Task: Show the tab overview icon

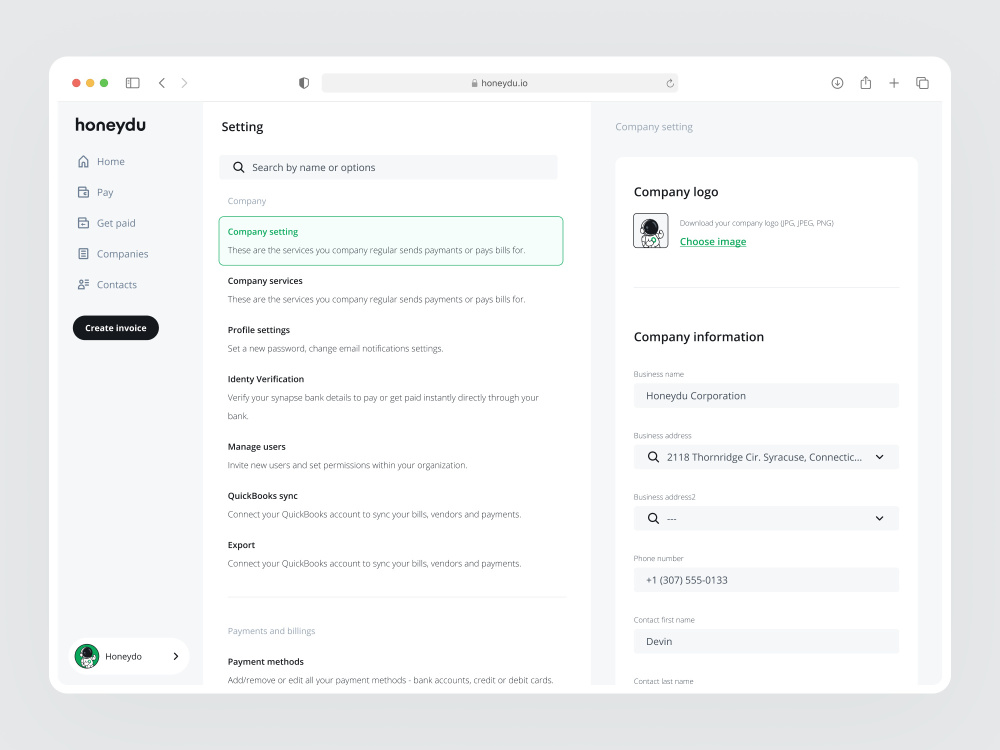Action: (922, 83)
